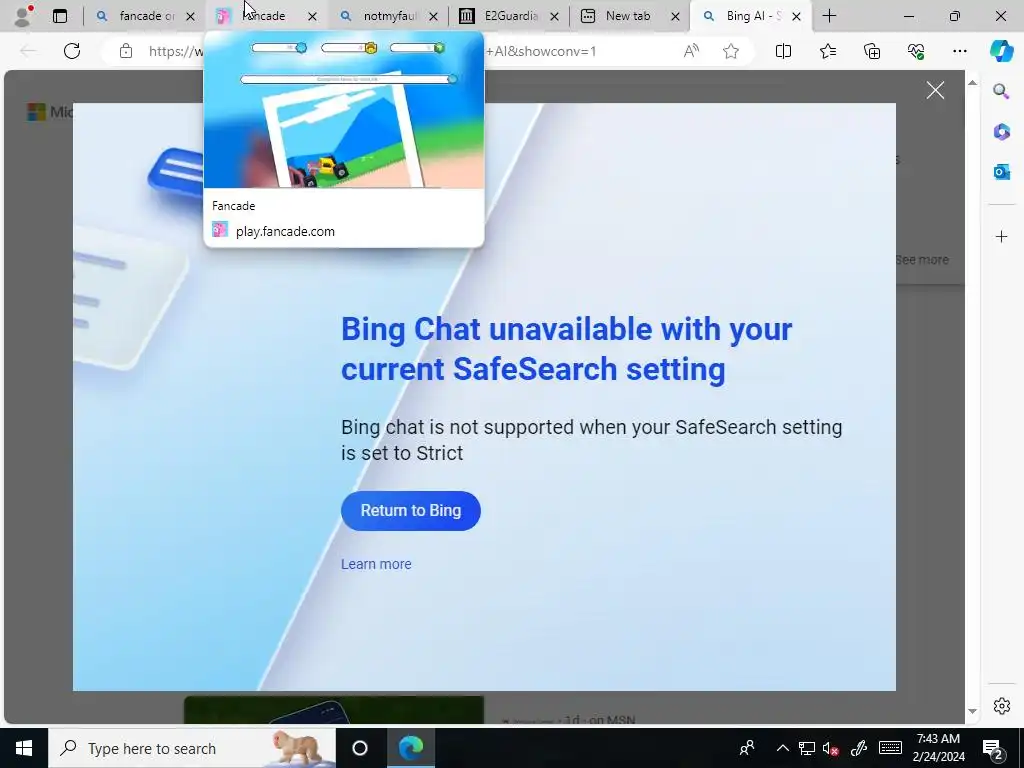Screen dimensions: 1024x768
Task: Click Microsoft Edge taskbar icon
Action: tap(410, 748)
